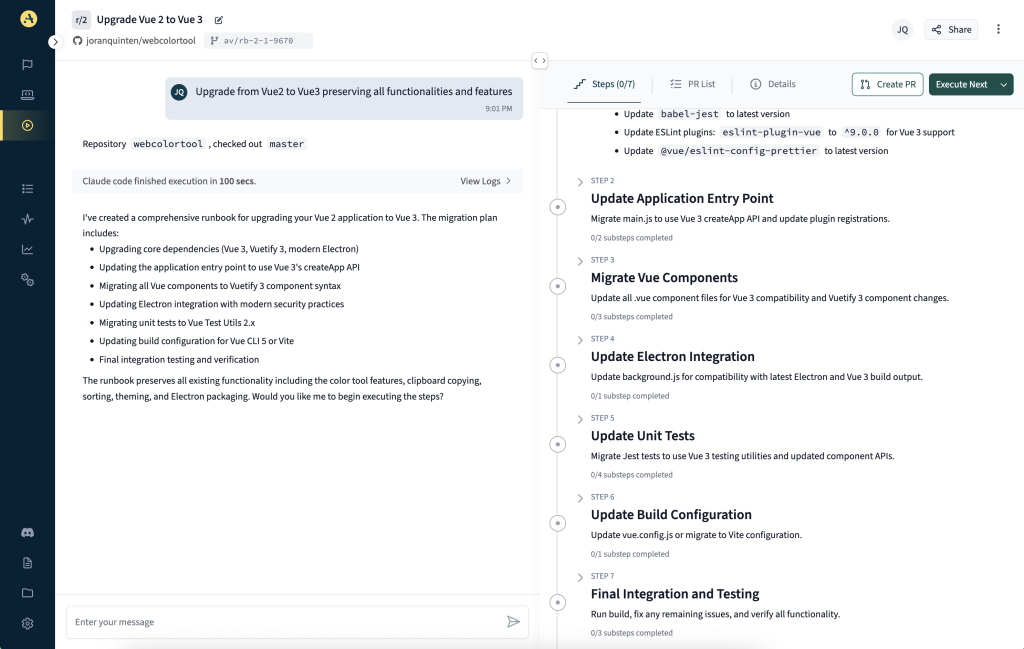Switch to the Details tab
Viewport: 1024px width, 649px height.
772,84
